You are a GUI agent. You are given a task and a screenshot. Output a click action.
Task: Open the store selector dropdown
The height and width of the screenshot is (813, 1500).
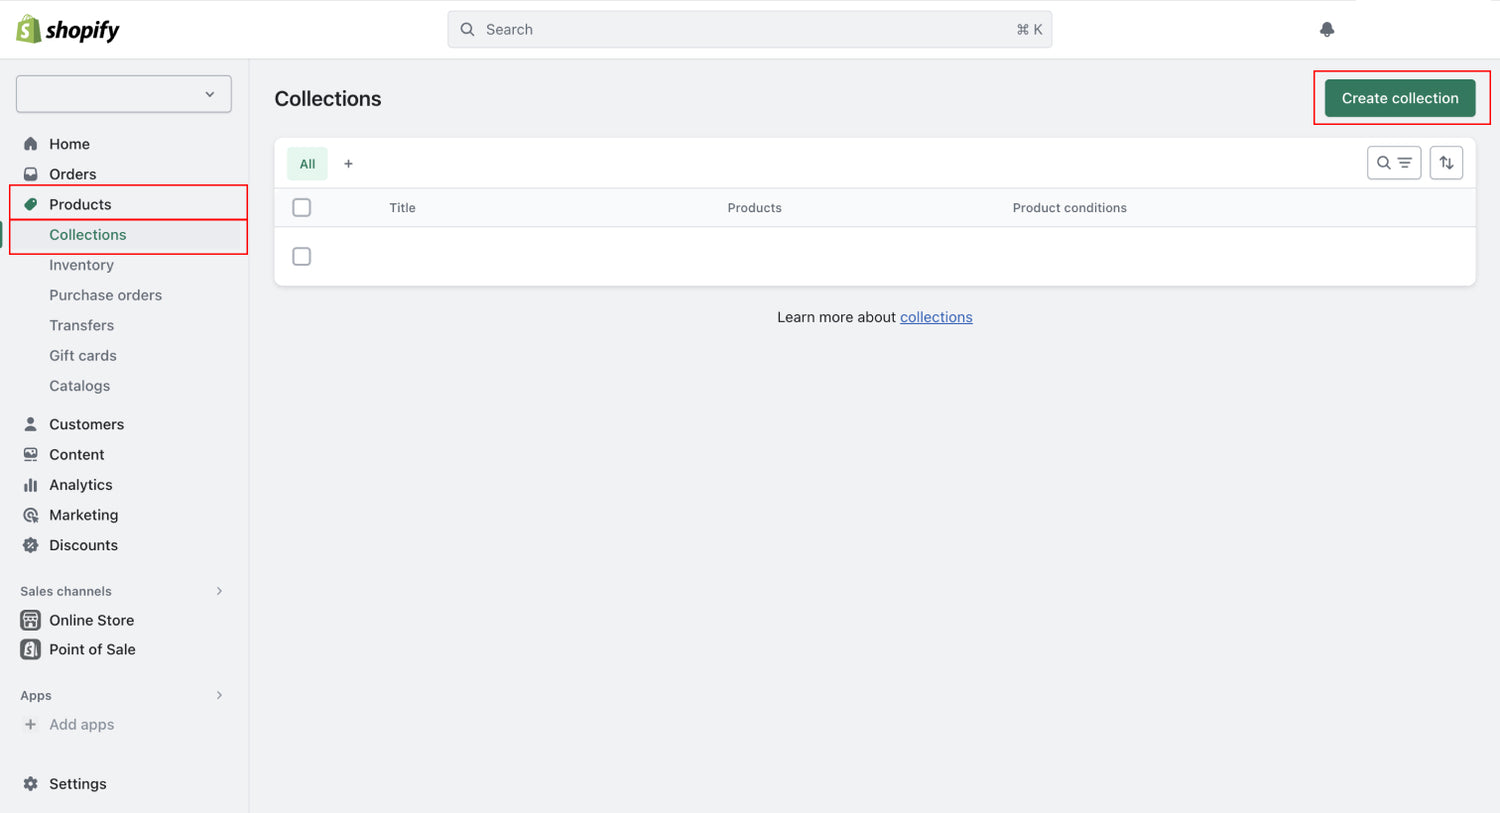click(124, 94)
